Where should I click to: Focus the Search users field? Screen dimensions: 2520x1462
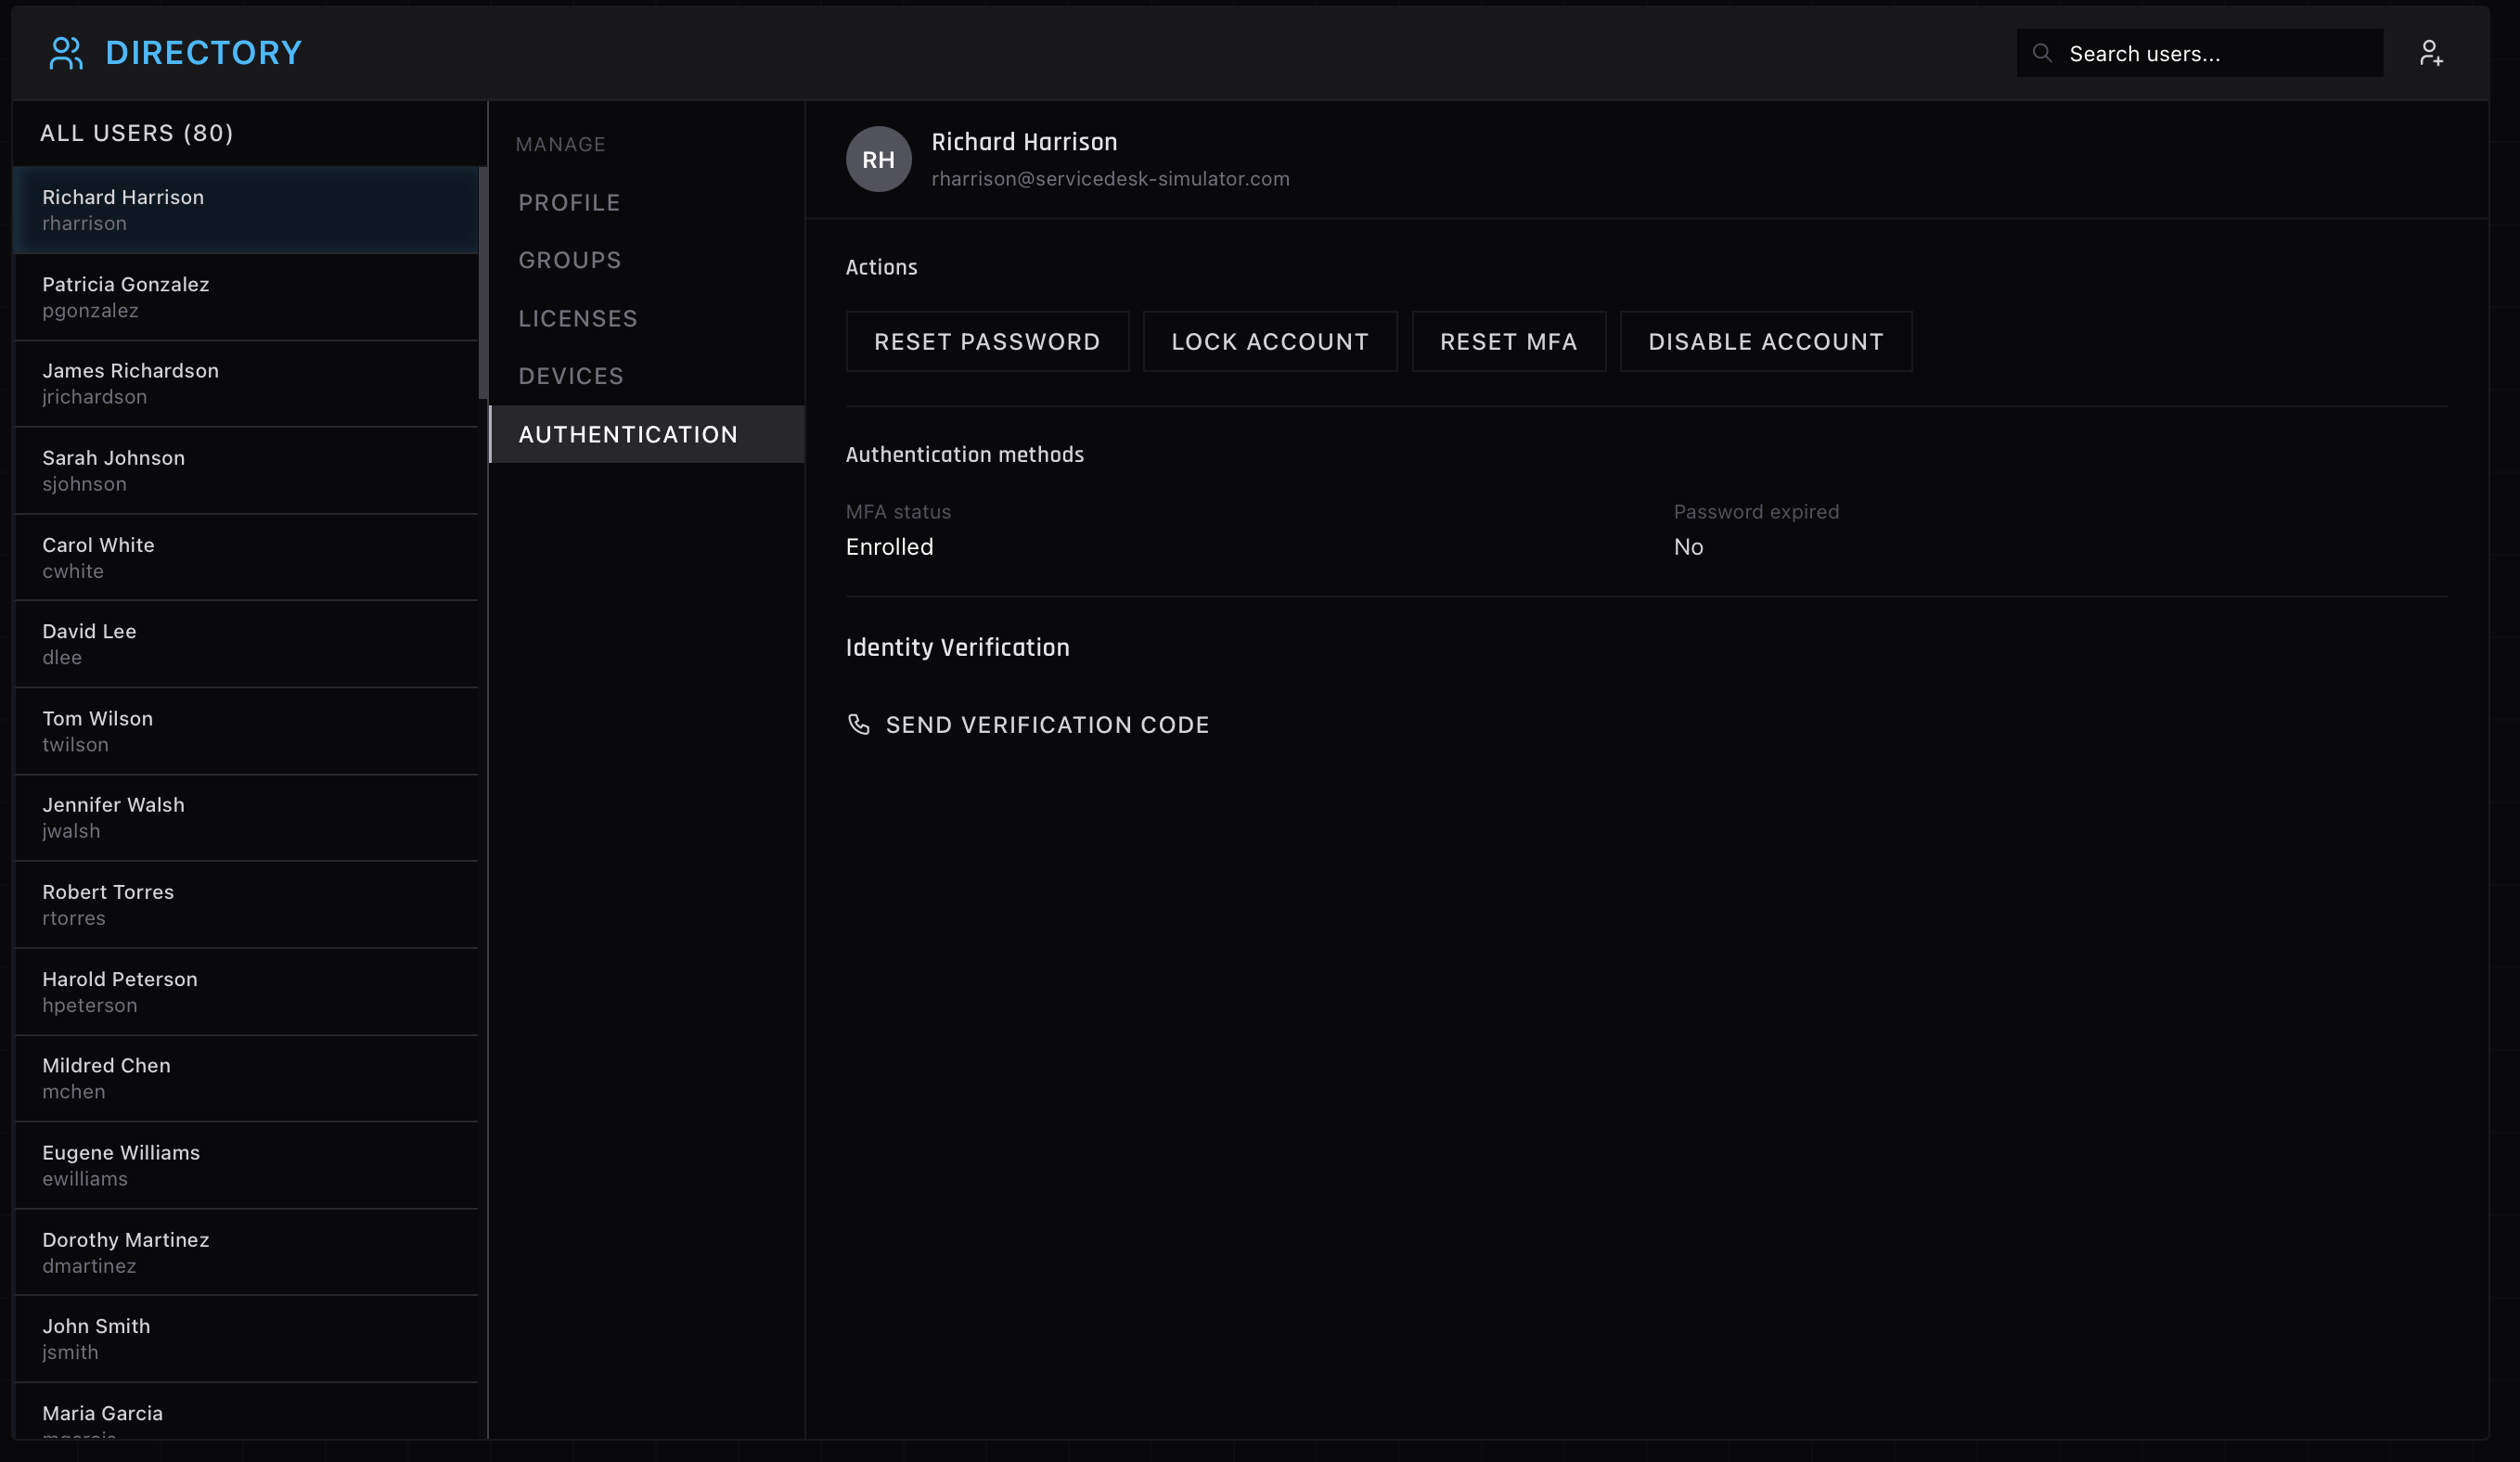click(x=2199, y=53)
